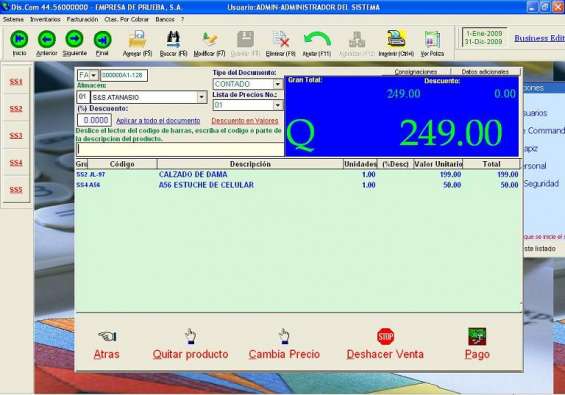565x395 pixels.
Task: Click the Unidades column header
Action: coord(360,164)
